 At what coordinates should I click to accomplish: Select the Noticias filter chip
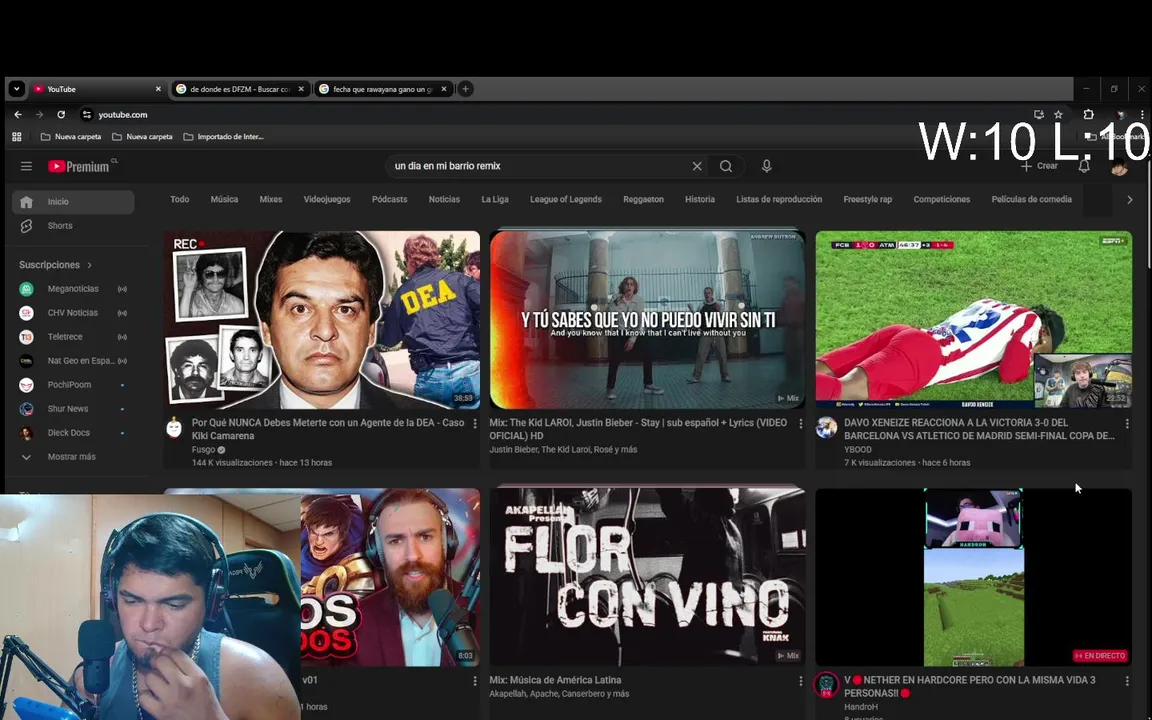tap(444, 199)
